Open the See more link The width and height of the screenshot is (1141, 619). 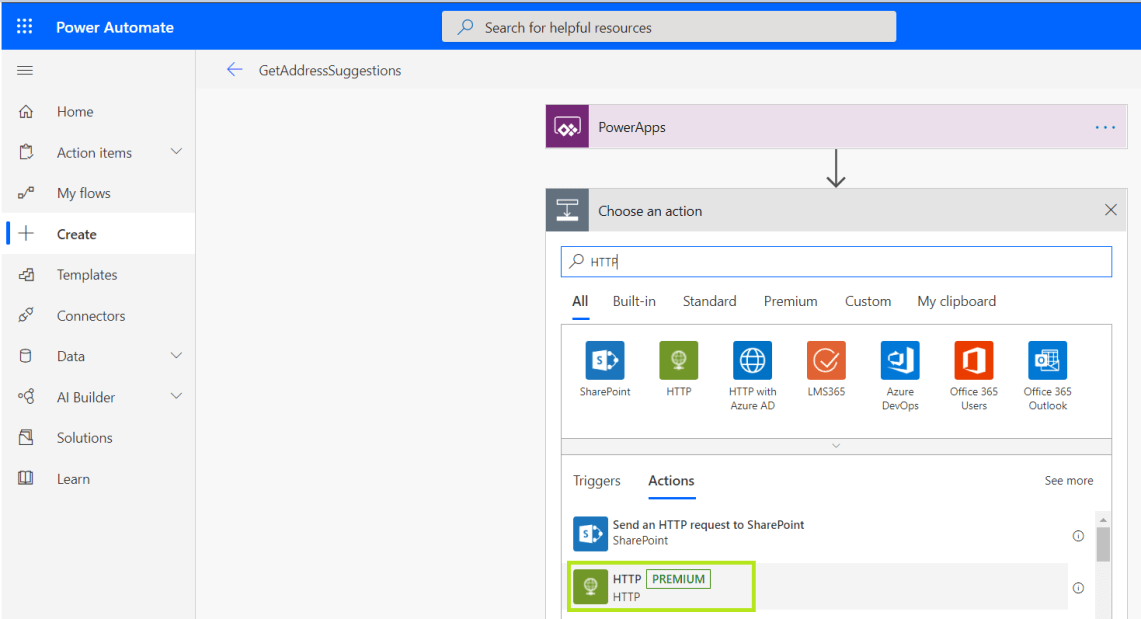(x=1068, y=481)
